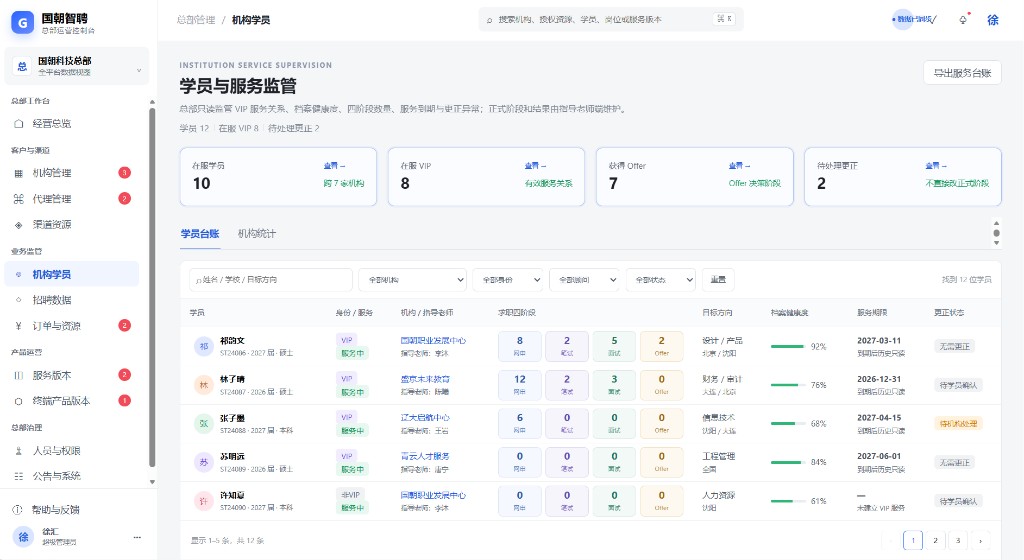Click the 林 avatar of student 林了晴

(x=204, y=385)
